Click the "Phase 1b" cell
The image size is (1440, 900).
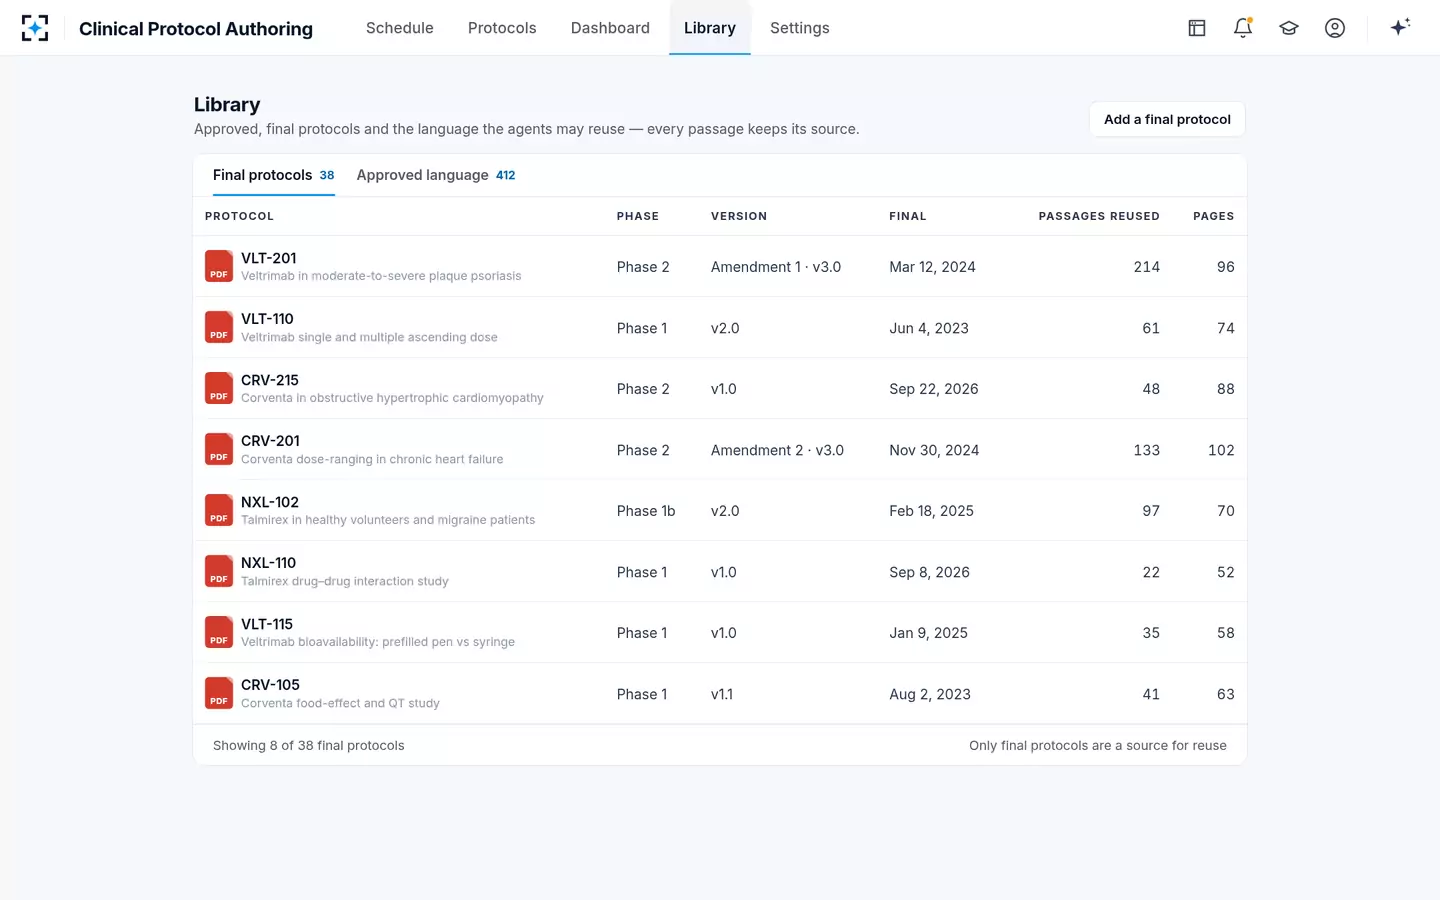646,511
